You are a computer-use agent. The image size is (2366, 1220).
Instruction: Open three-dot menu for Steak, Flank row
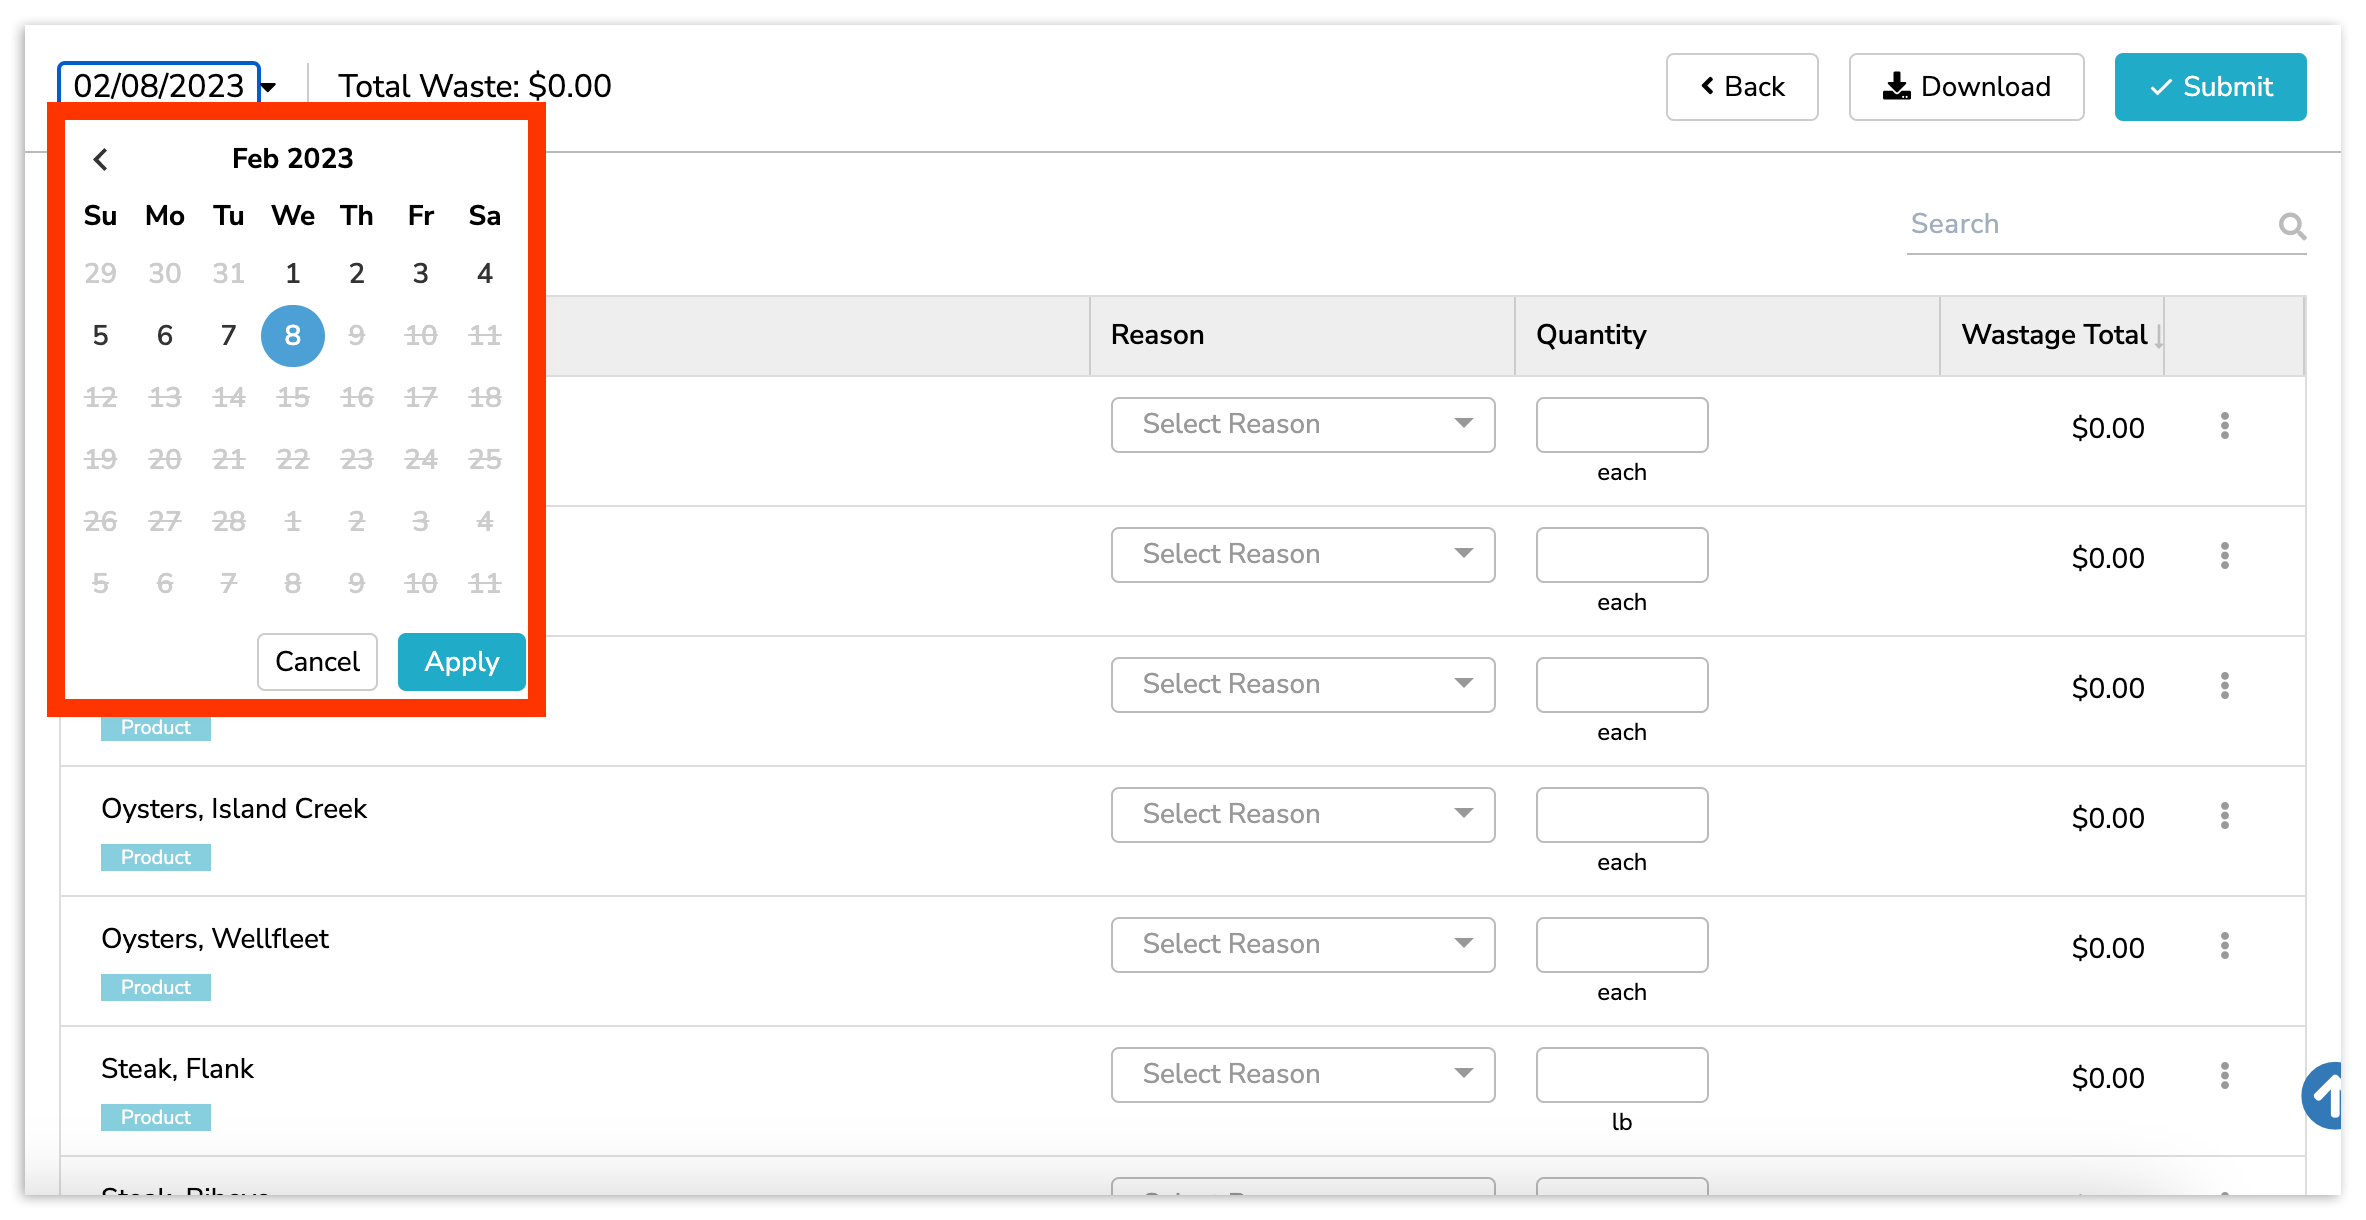click(2224, 1076)
